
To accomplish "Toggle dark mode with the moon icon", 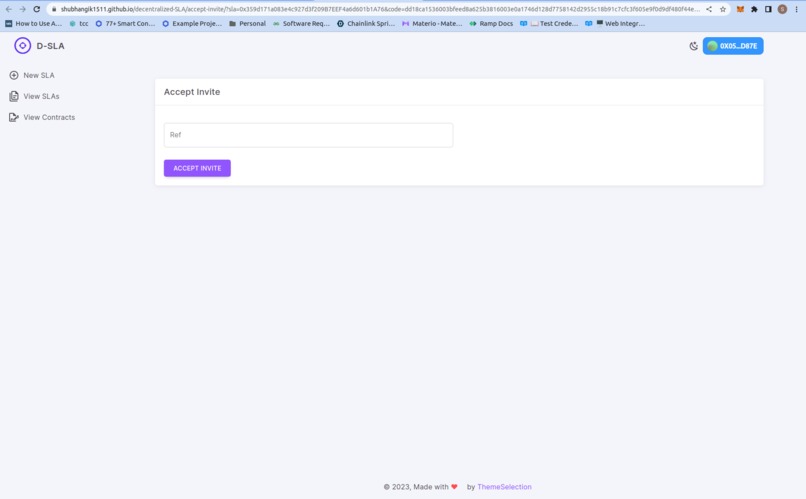I will (693, 46).
